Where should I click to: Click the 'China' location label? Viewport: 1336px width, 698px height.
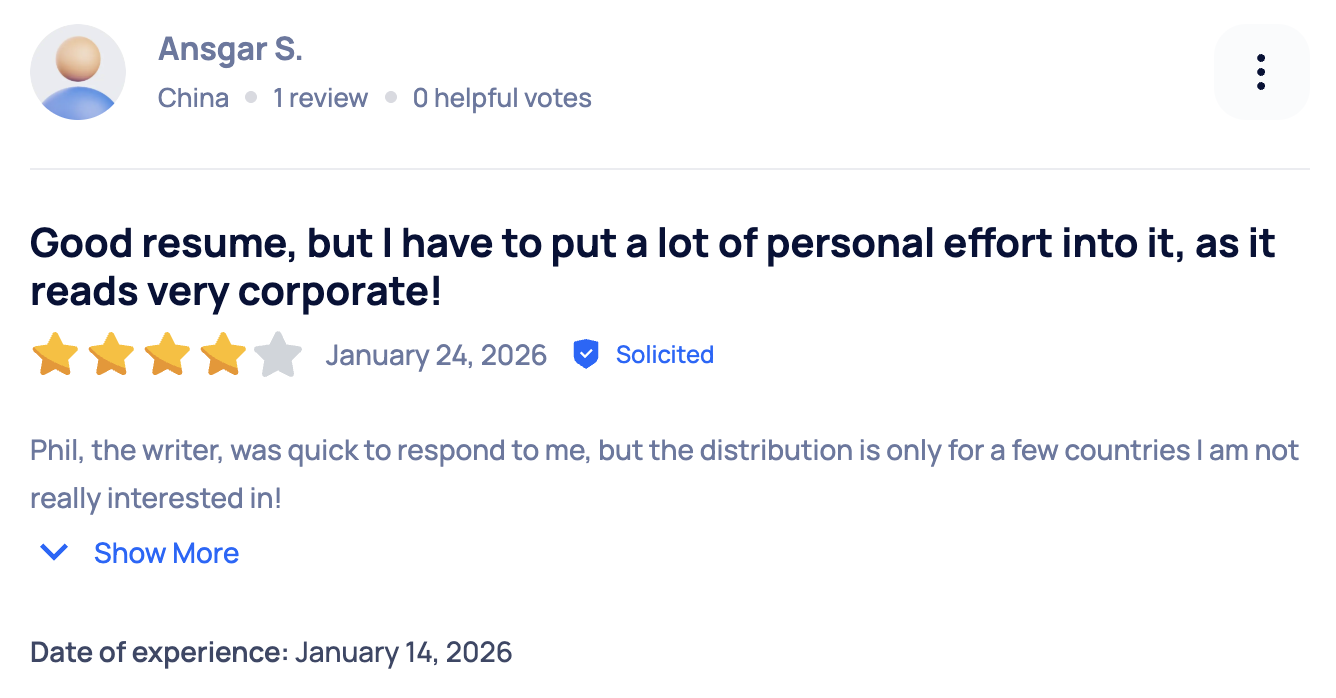193,97
